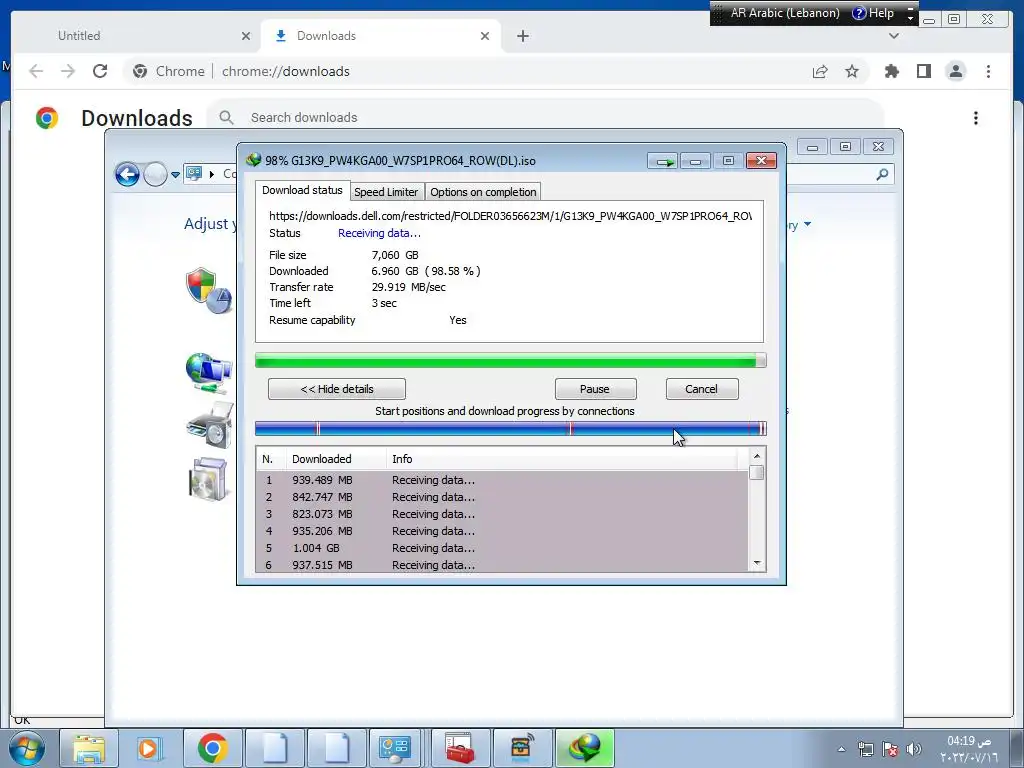
Task: Select connection row 3 with 823.073 MB
Action: pyautogui.click(x=502, y=514)
